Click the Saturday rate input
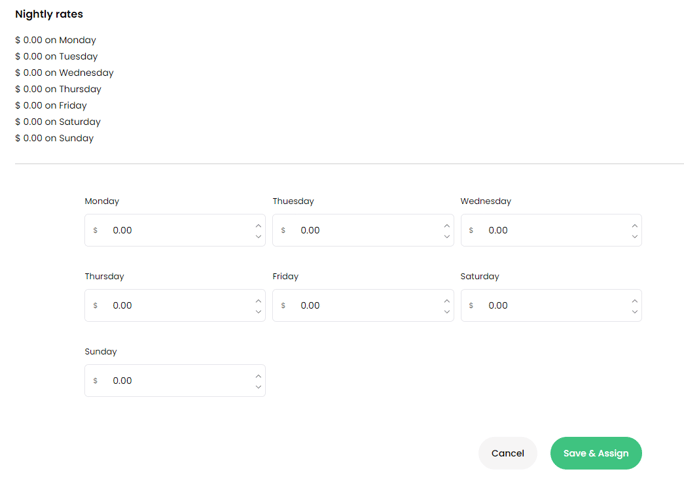Screen dimensions: 684x480 pos(551,305)
